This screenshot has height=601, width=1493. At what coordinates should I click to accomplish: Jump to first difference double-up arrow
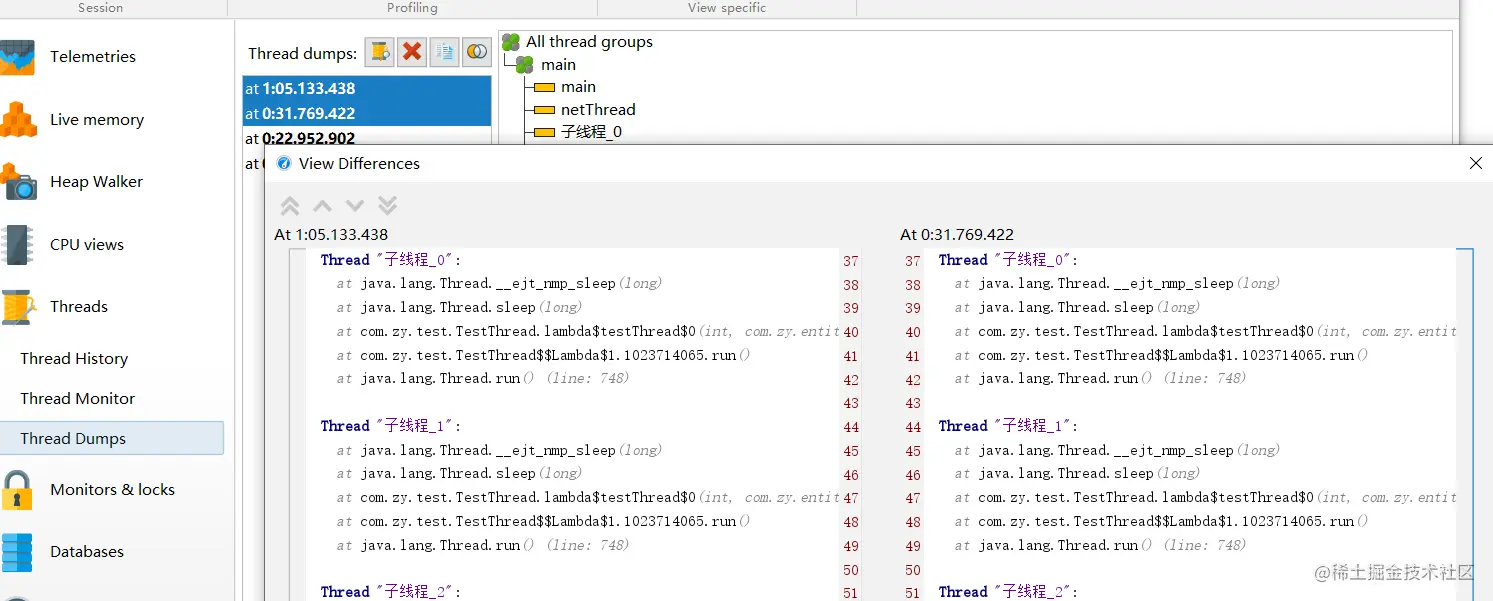(290, 206)
